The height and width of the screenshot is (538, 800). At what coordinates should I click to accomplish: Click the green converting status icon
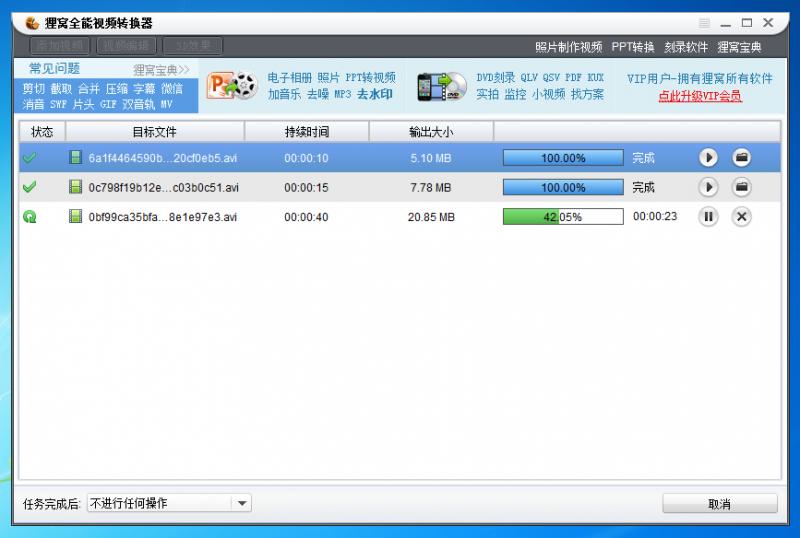[29, 217]
